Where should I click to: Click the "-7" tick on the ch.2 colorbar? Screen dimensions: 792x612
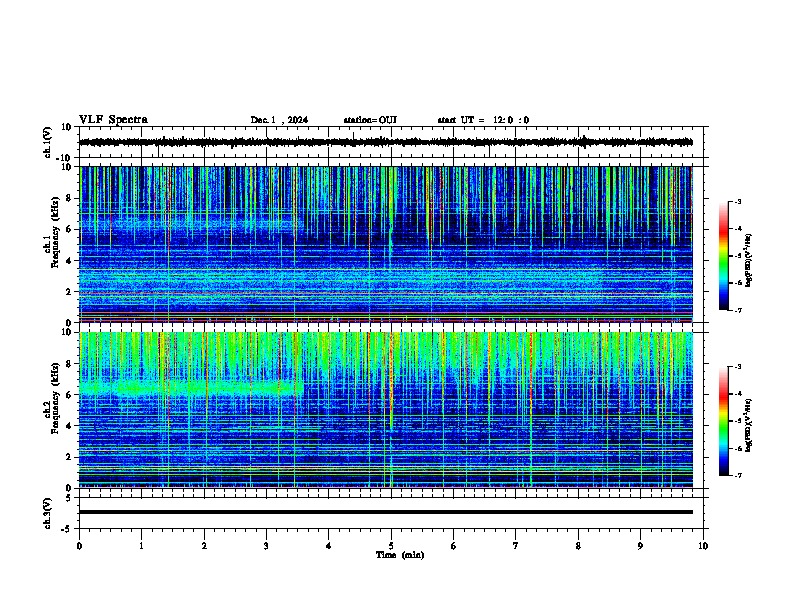pyautogui.click(x=738, y=475)
